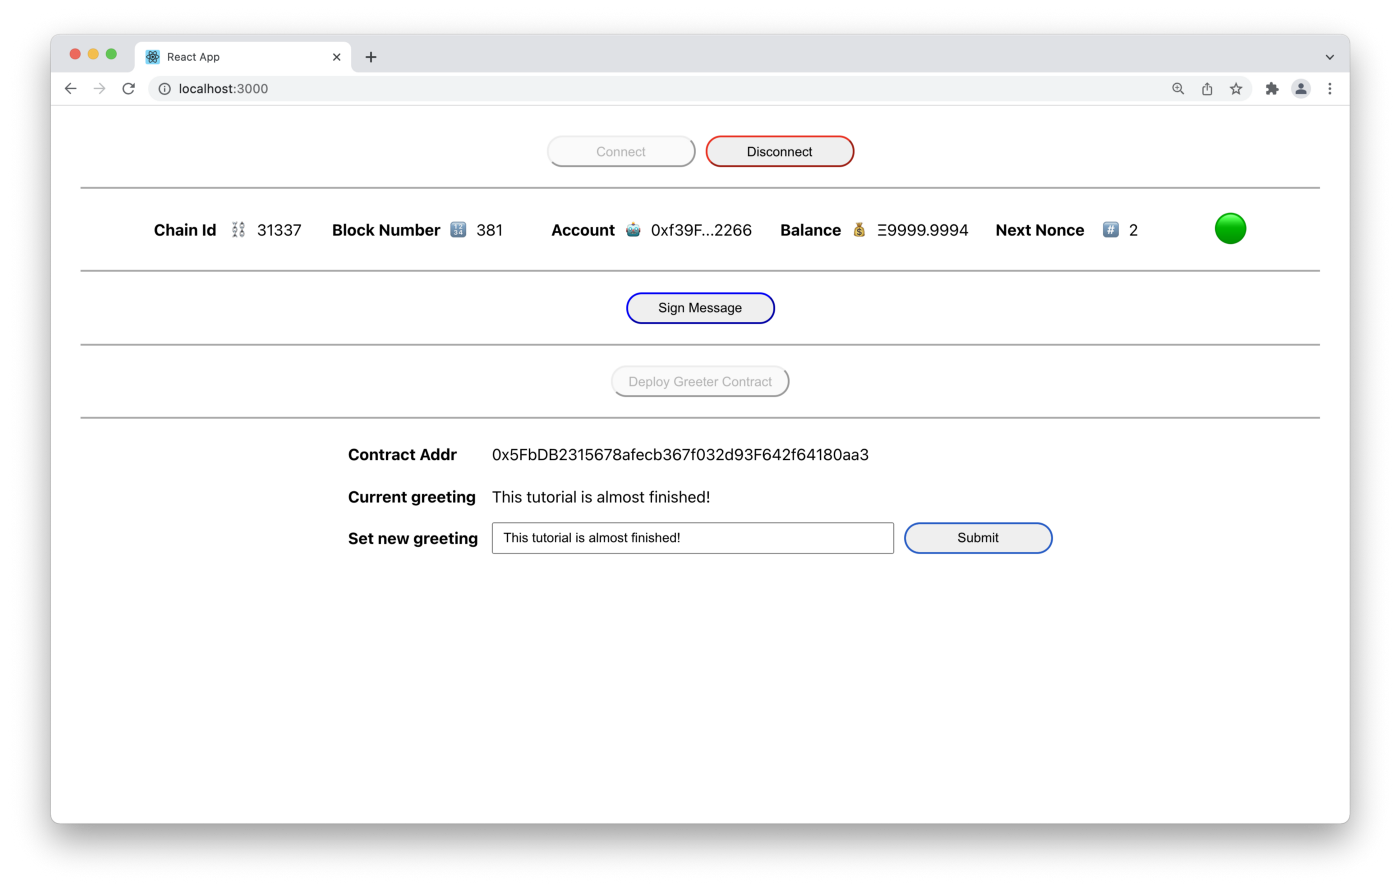Click the Contract Addr label
Screen dimensions: 1400x890
tap(402, 455)
